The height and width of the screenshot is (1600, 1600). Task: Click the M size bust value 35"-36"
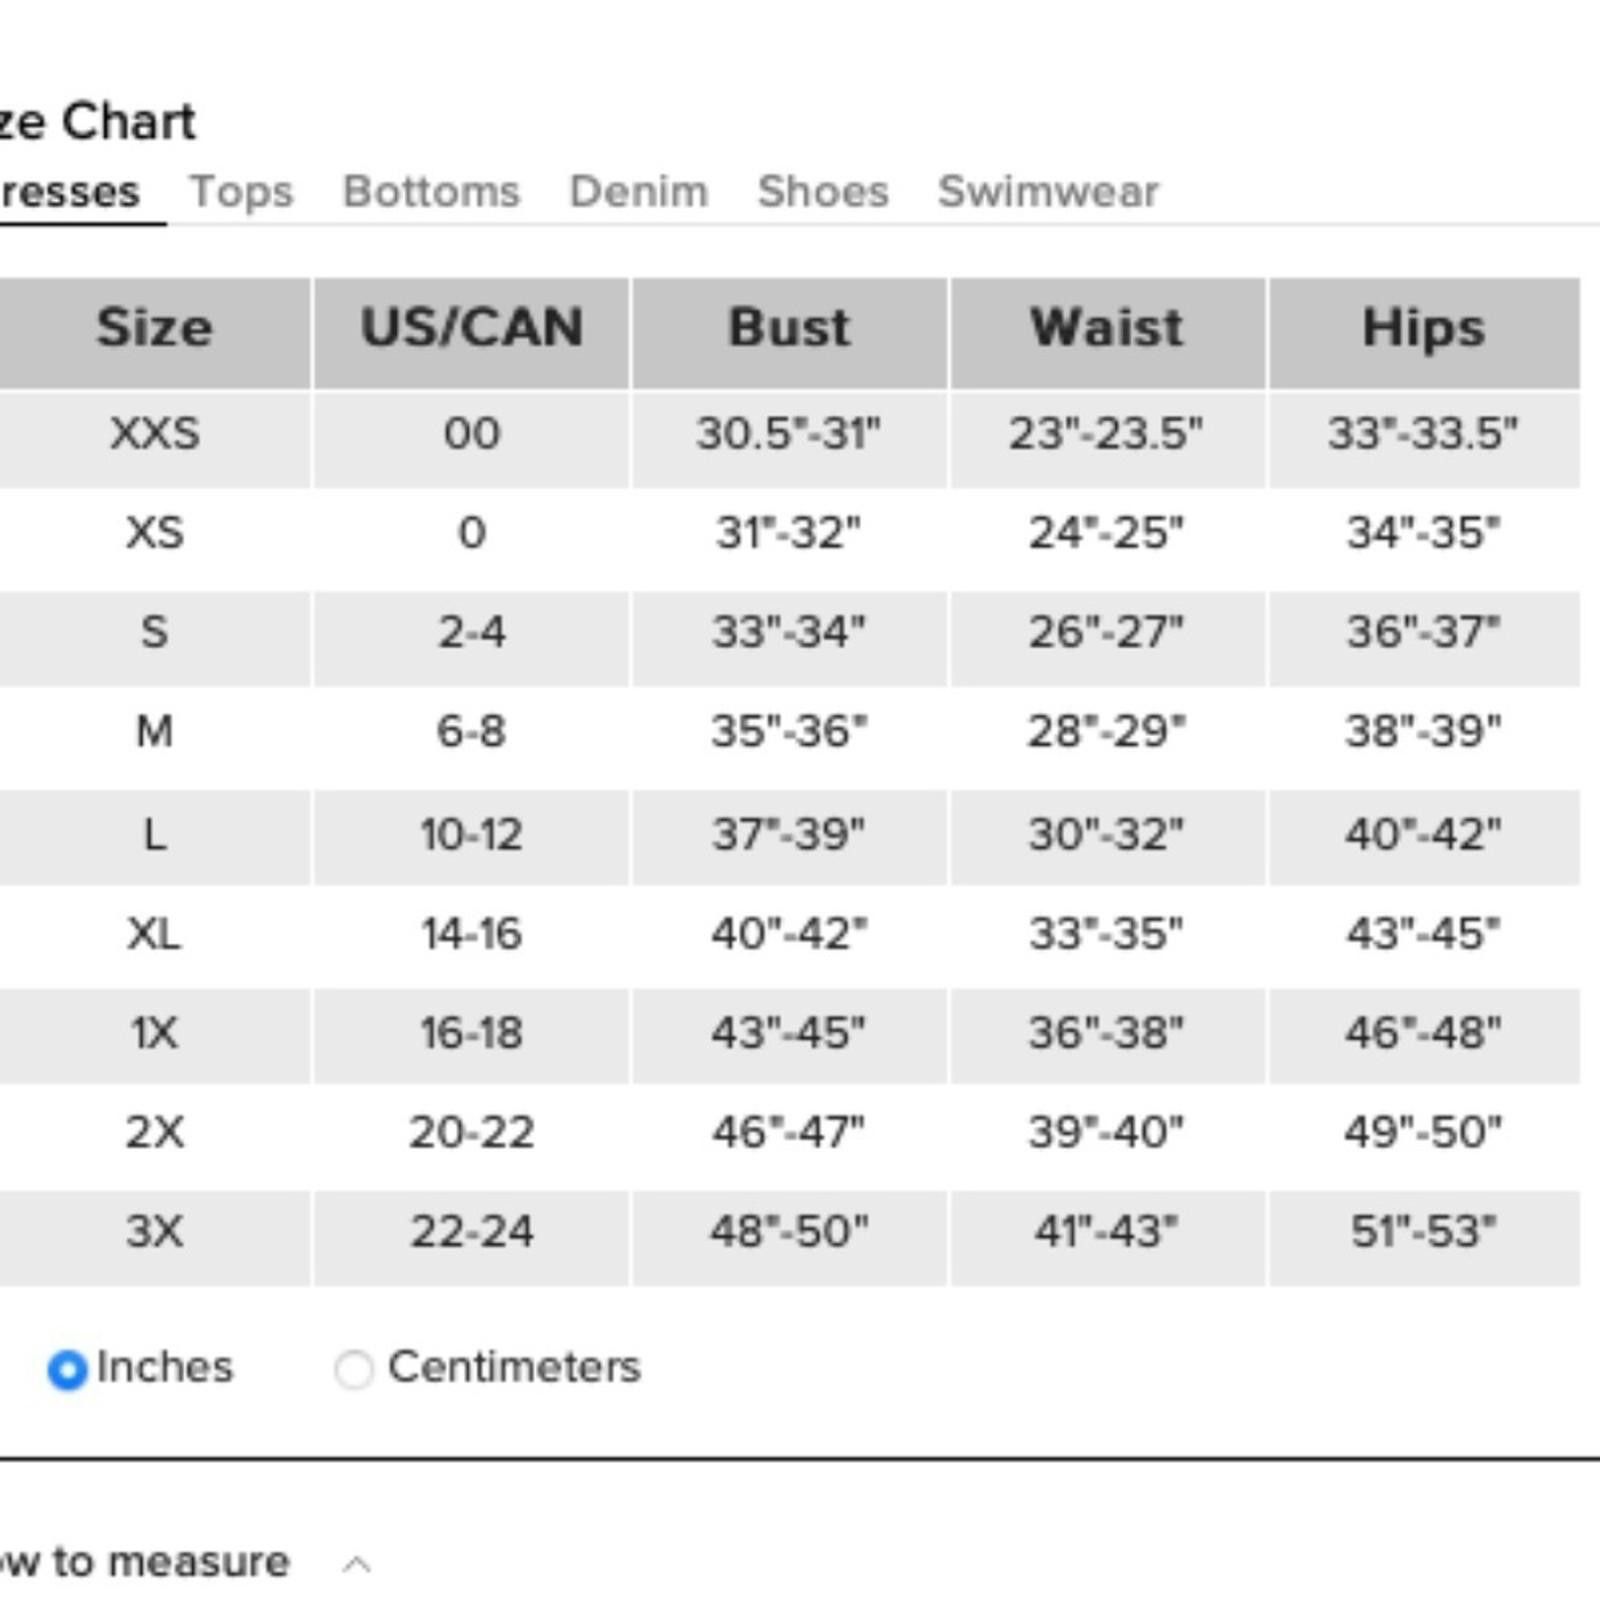pyautogui.click(x=789, y=731)
